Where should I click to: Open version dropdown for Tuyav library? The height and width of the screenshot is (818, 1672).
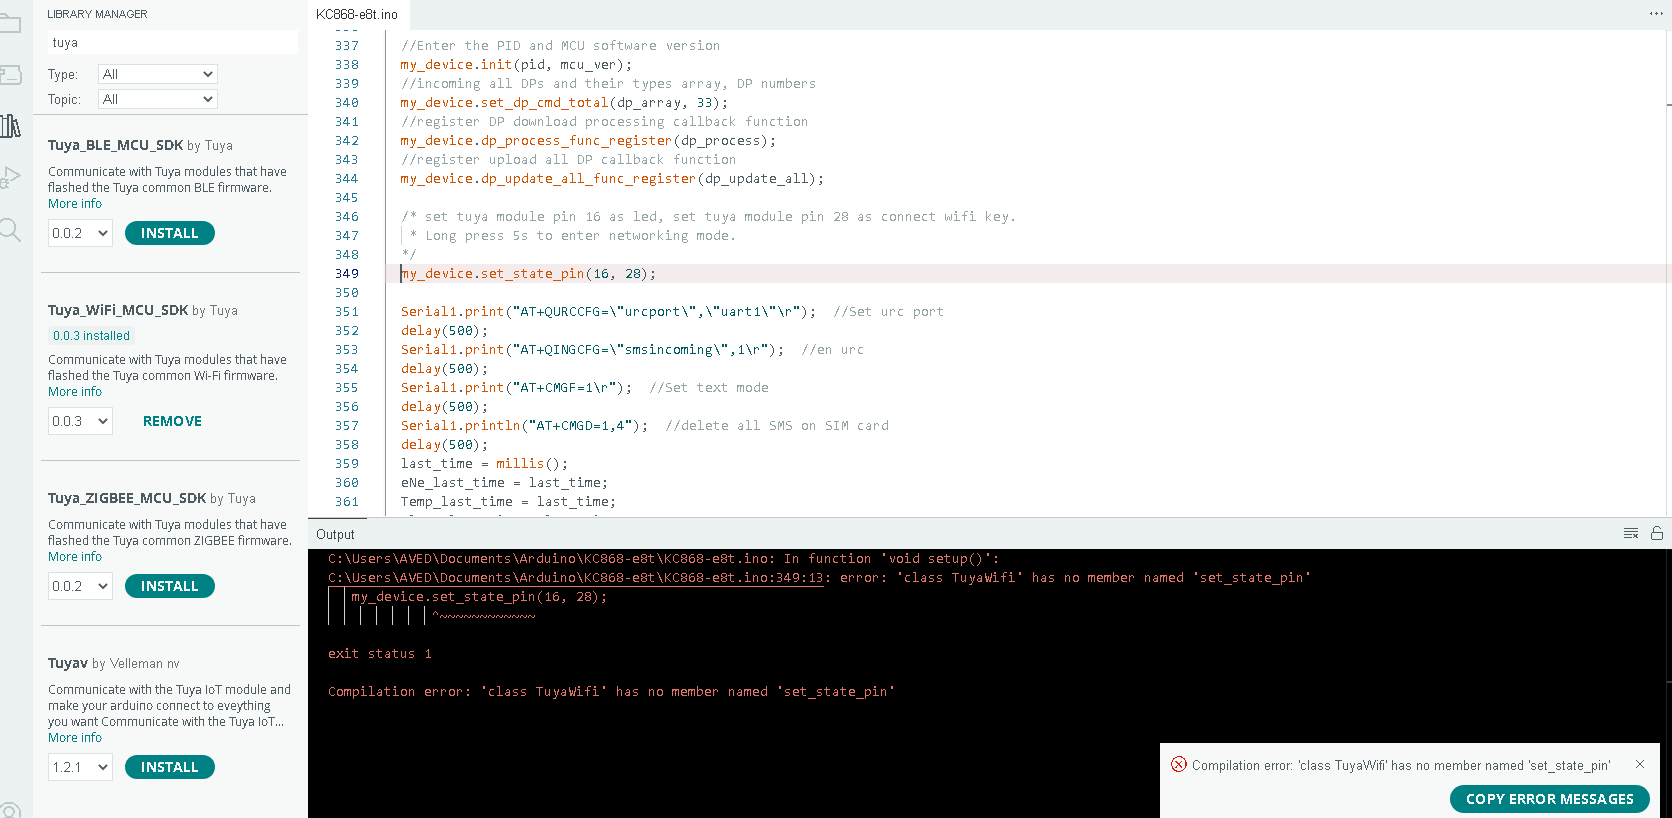tap(80, 767)
